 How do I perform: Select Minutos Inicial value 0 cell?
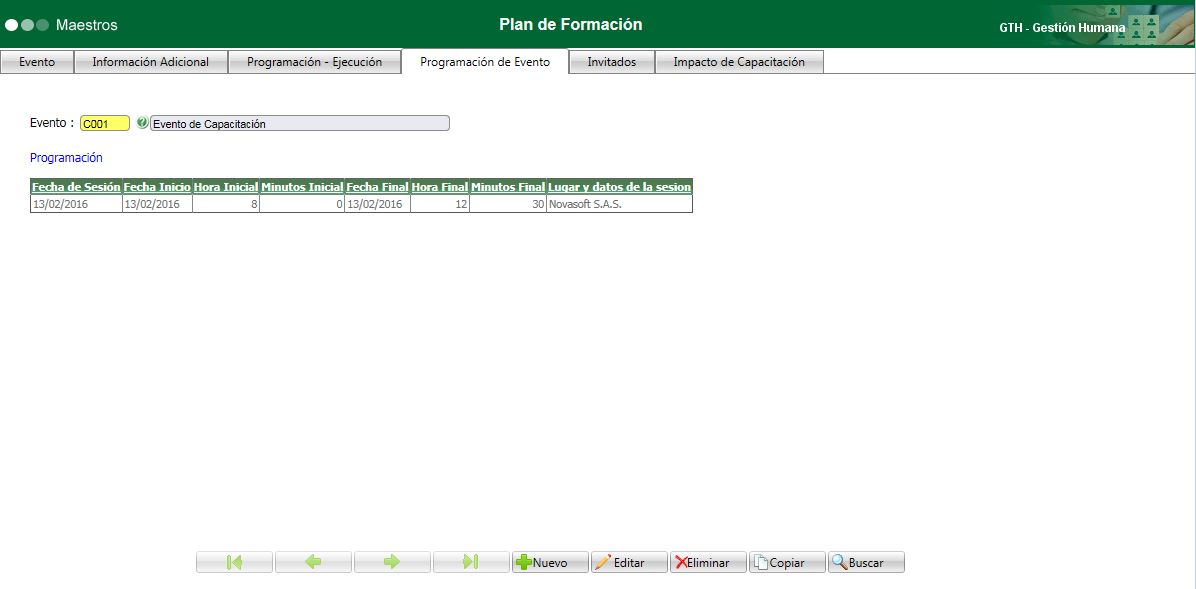click(x=302, y=204)
